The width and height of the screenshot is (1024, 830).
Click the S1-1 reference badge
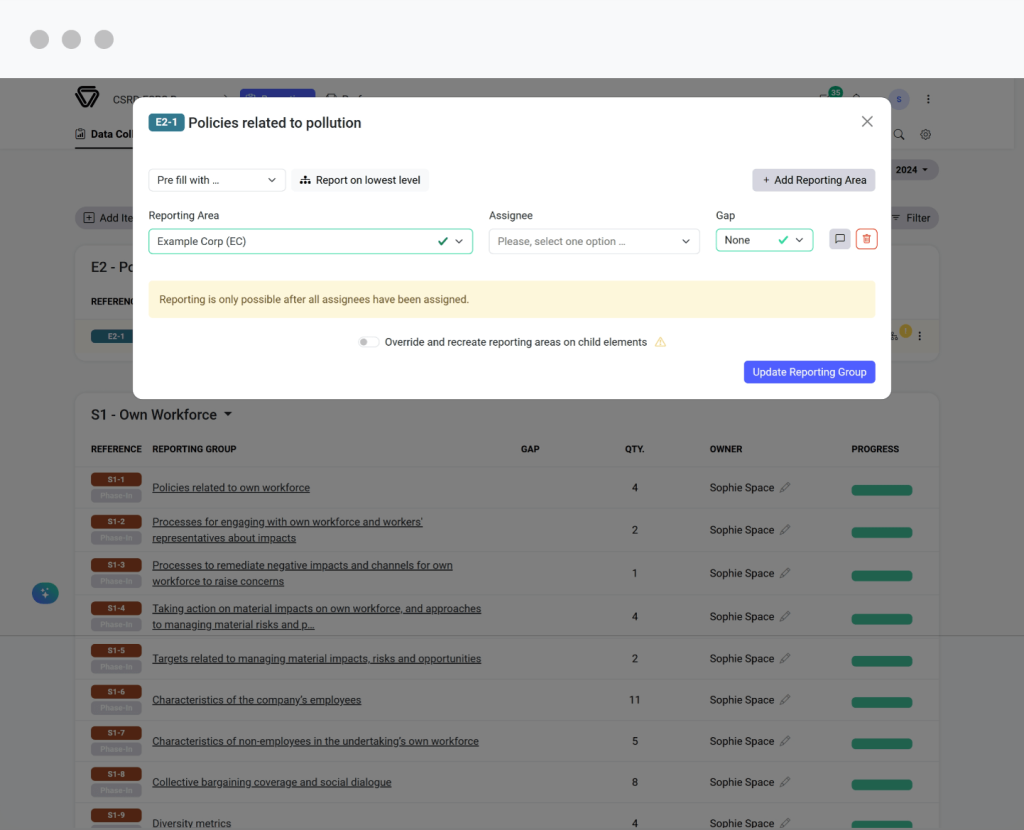(x=116, y=479)
